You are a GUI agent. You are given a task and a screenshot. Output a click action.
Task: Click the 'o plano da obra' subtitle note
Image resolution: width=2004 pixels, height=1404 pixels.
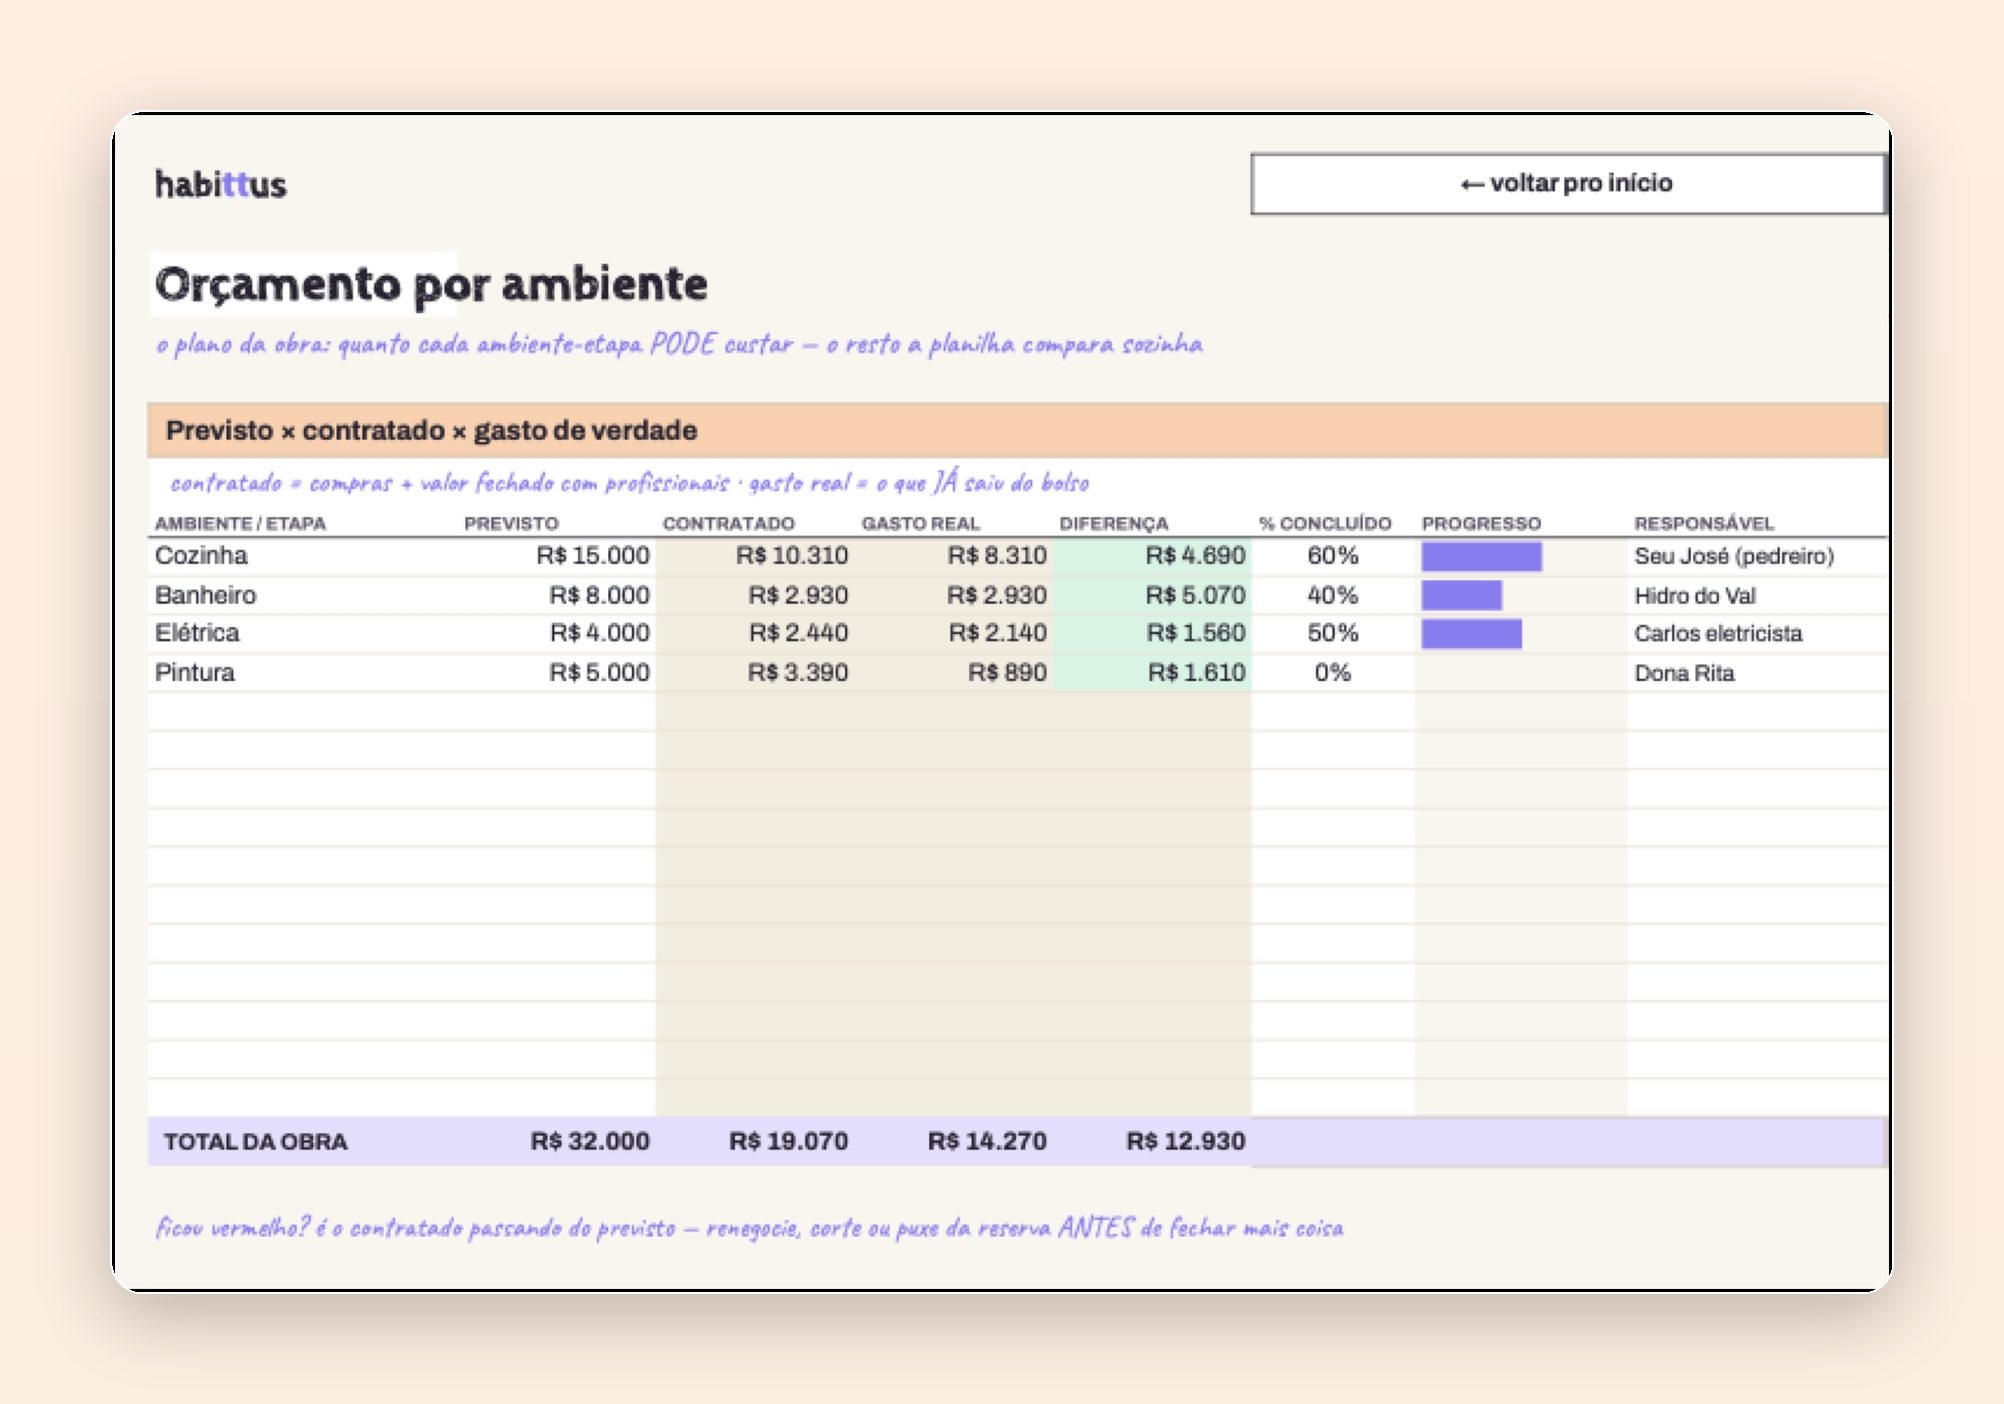coord(679,345)
